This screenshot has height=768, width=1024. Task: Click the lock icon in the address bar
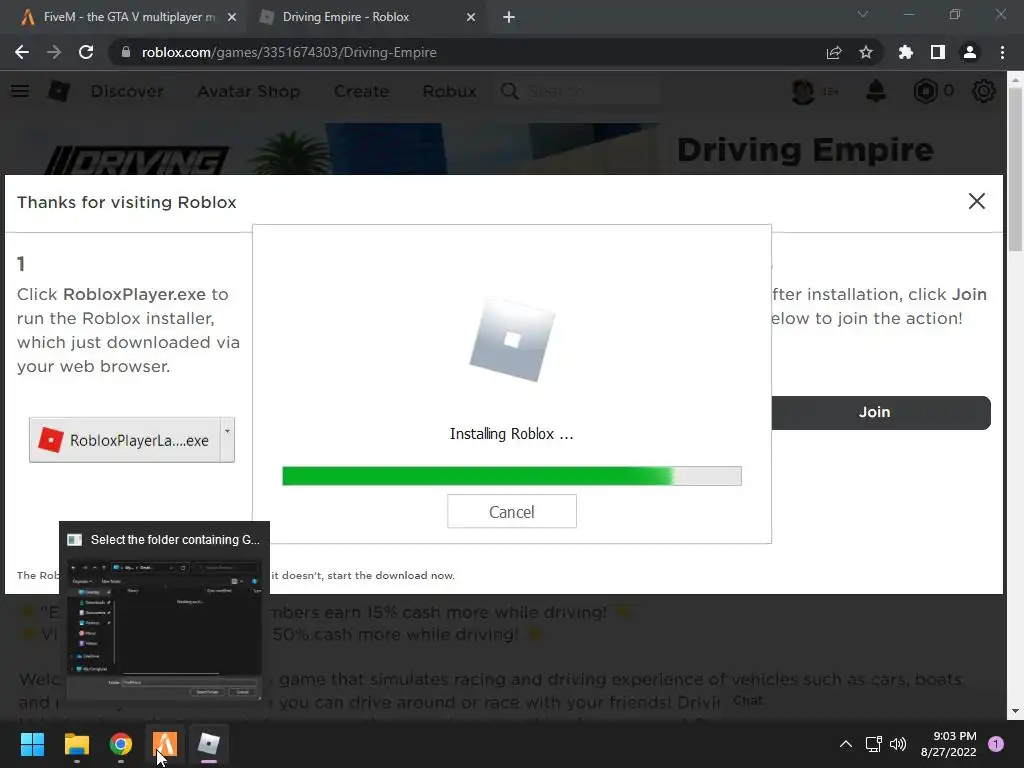pos(126,52)
